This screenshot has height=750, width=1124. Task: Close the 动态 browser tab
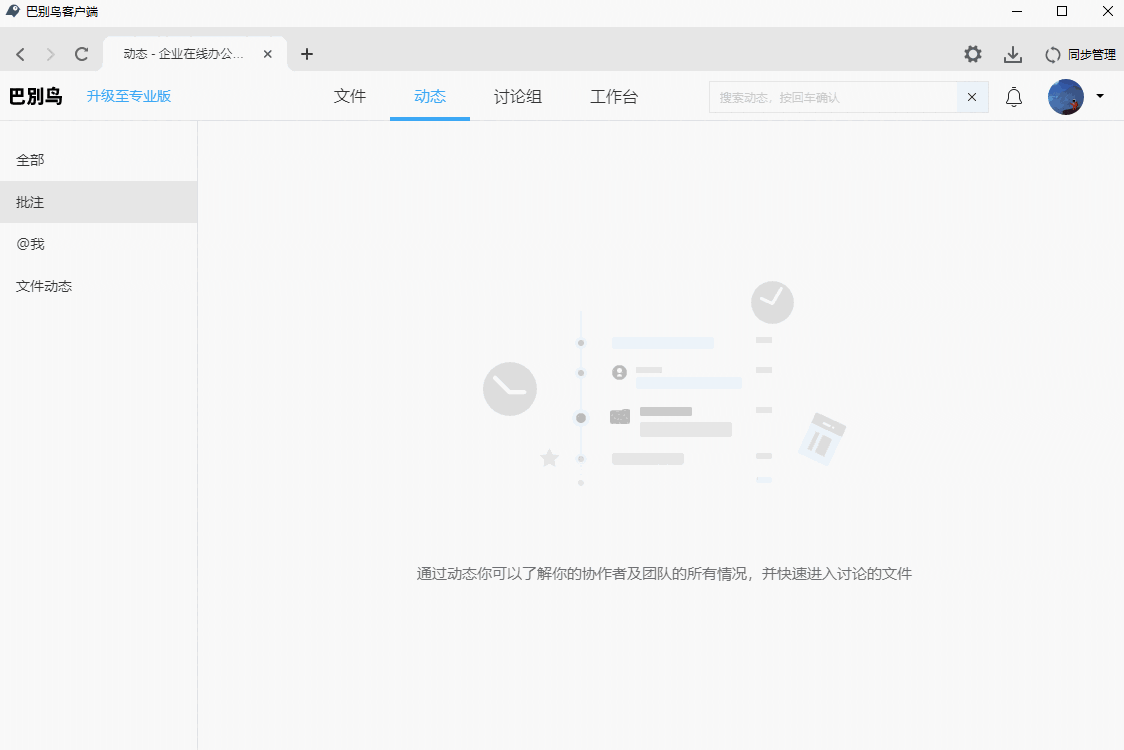click(x=268, y=54)
